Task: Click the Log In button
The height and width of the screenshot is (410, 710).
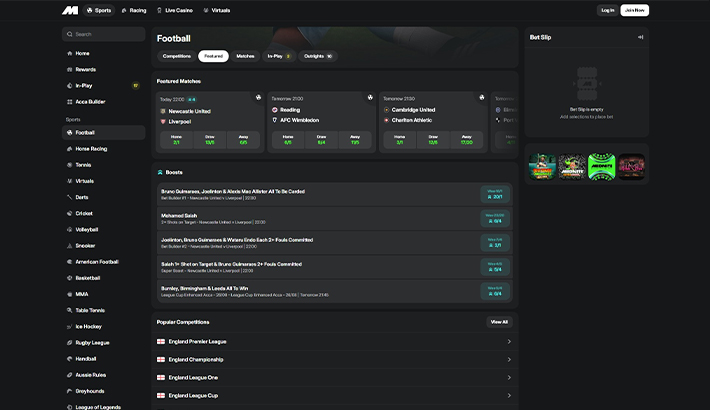Action: pos(608,10)
